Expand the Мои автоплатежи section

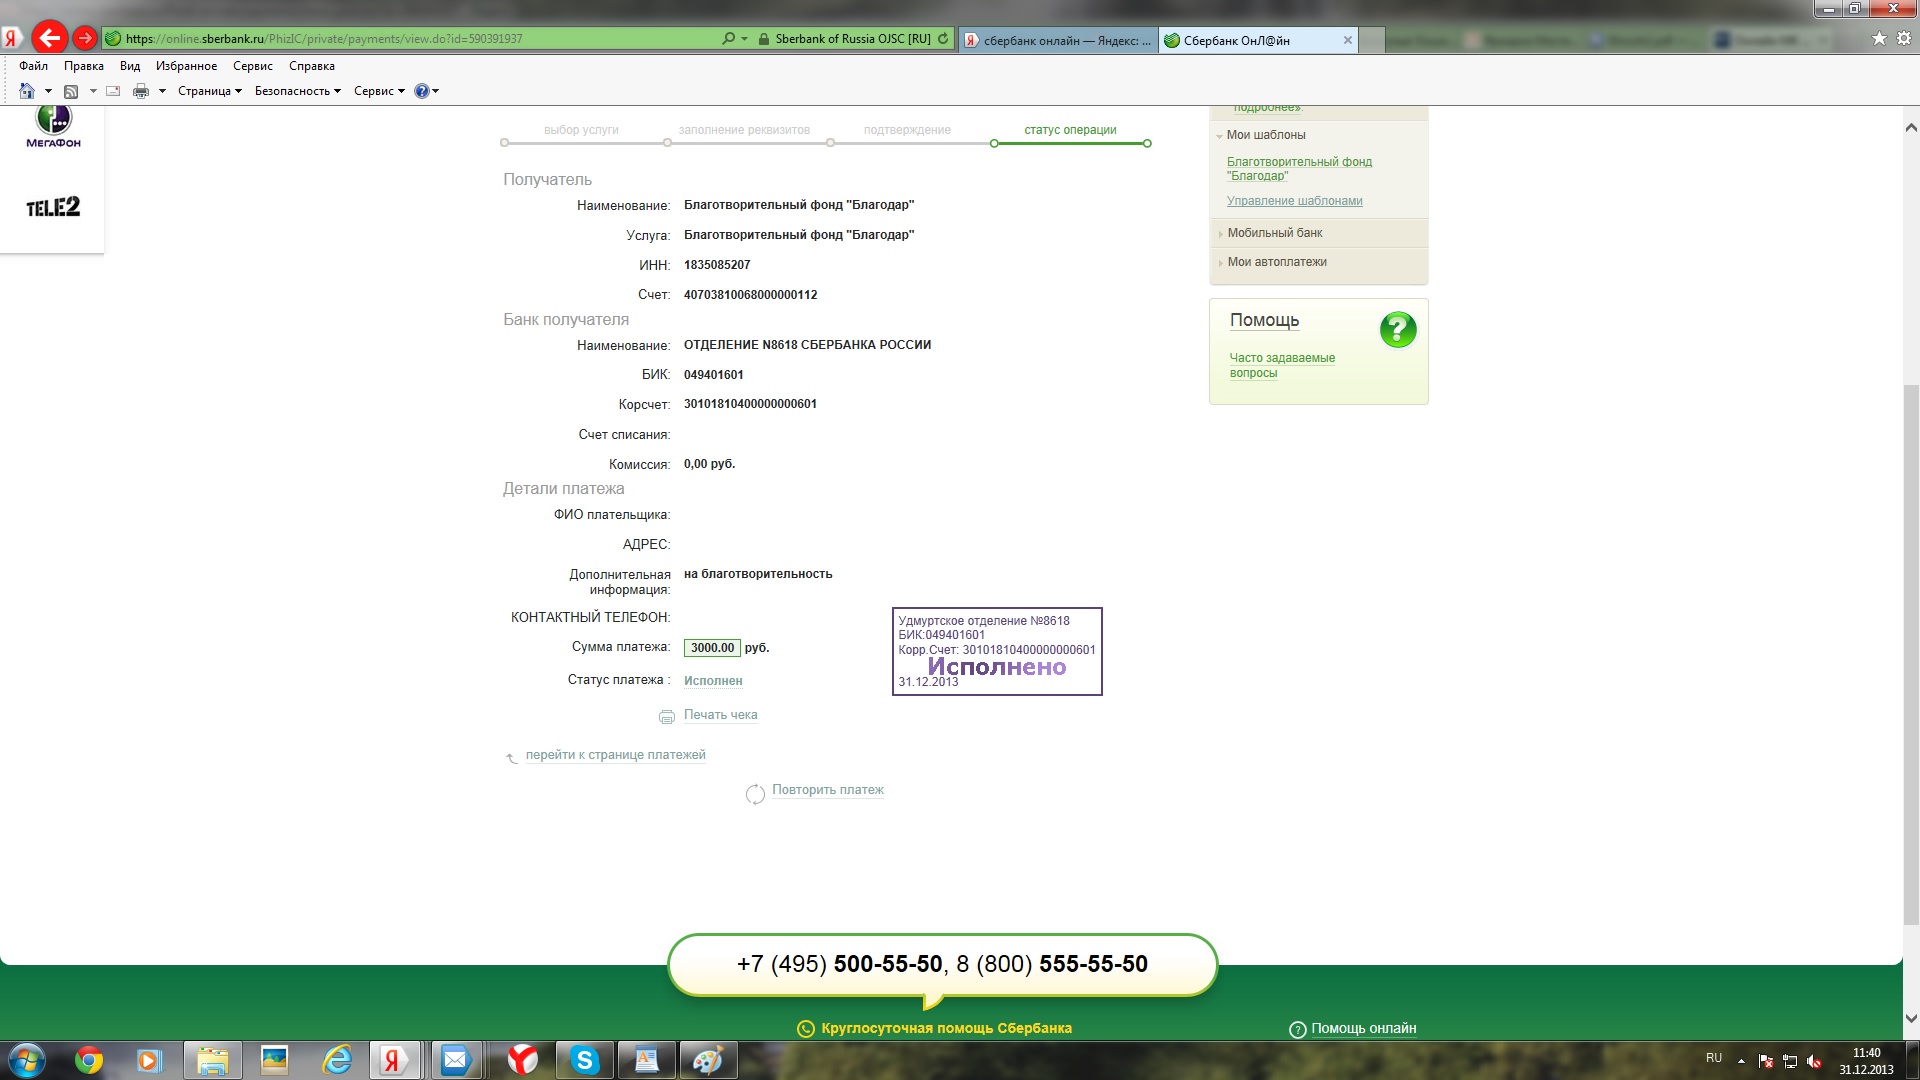1277,262
